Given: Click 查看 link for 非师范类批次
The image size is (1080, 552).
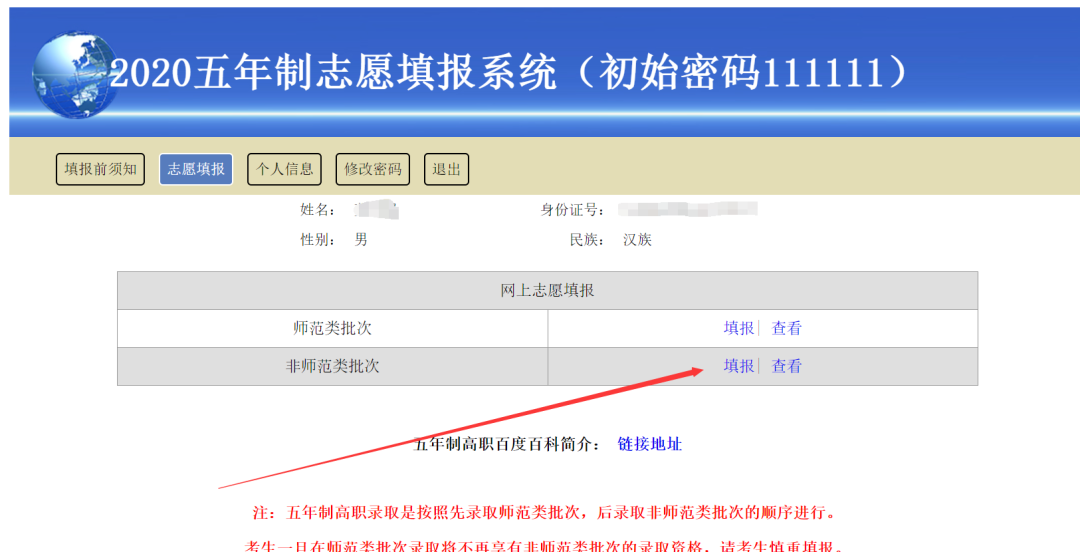Looking at the screenshot, I should [x=787, y=366].
